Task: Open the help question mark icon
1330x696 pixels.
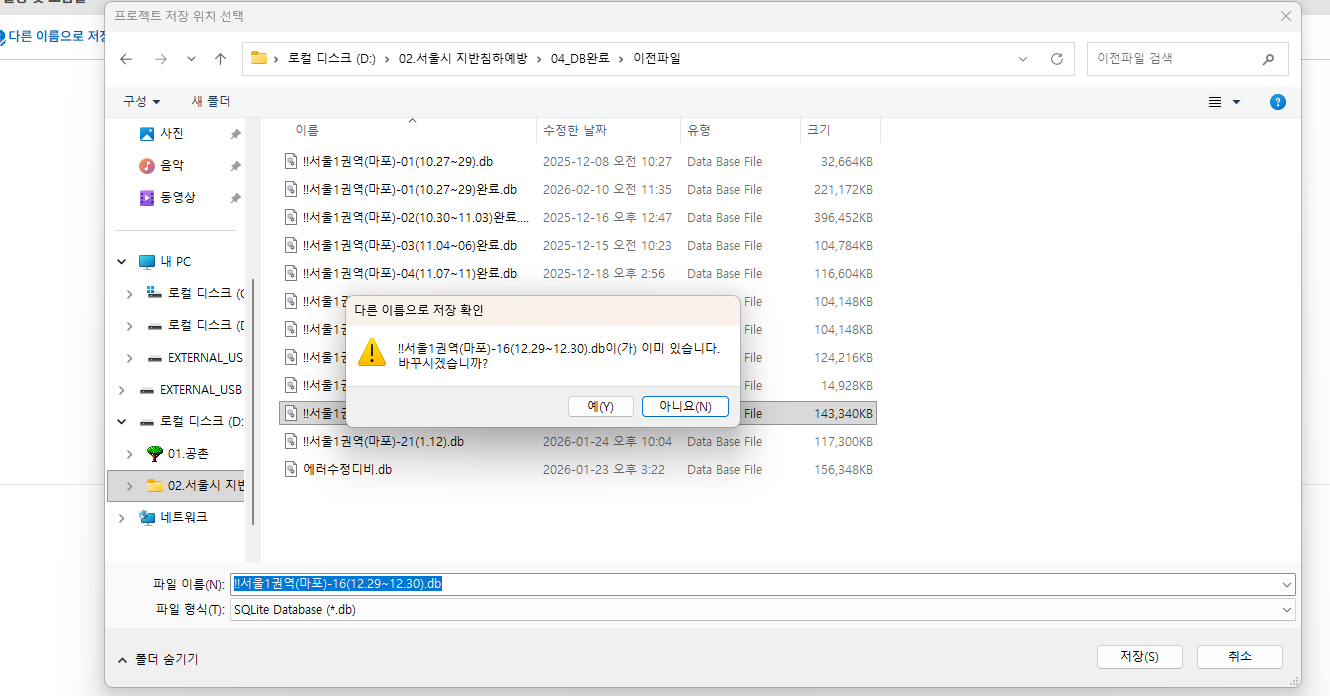Action: [x=1277, y=102]
